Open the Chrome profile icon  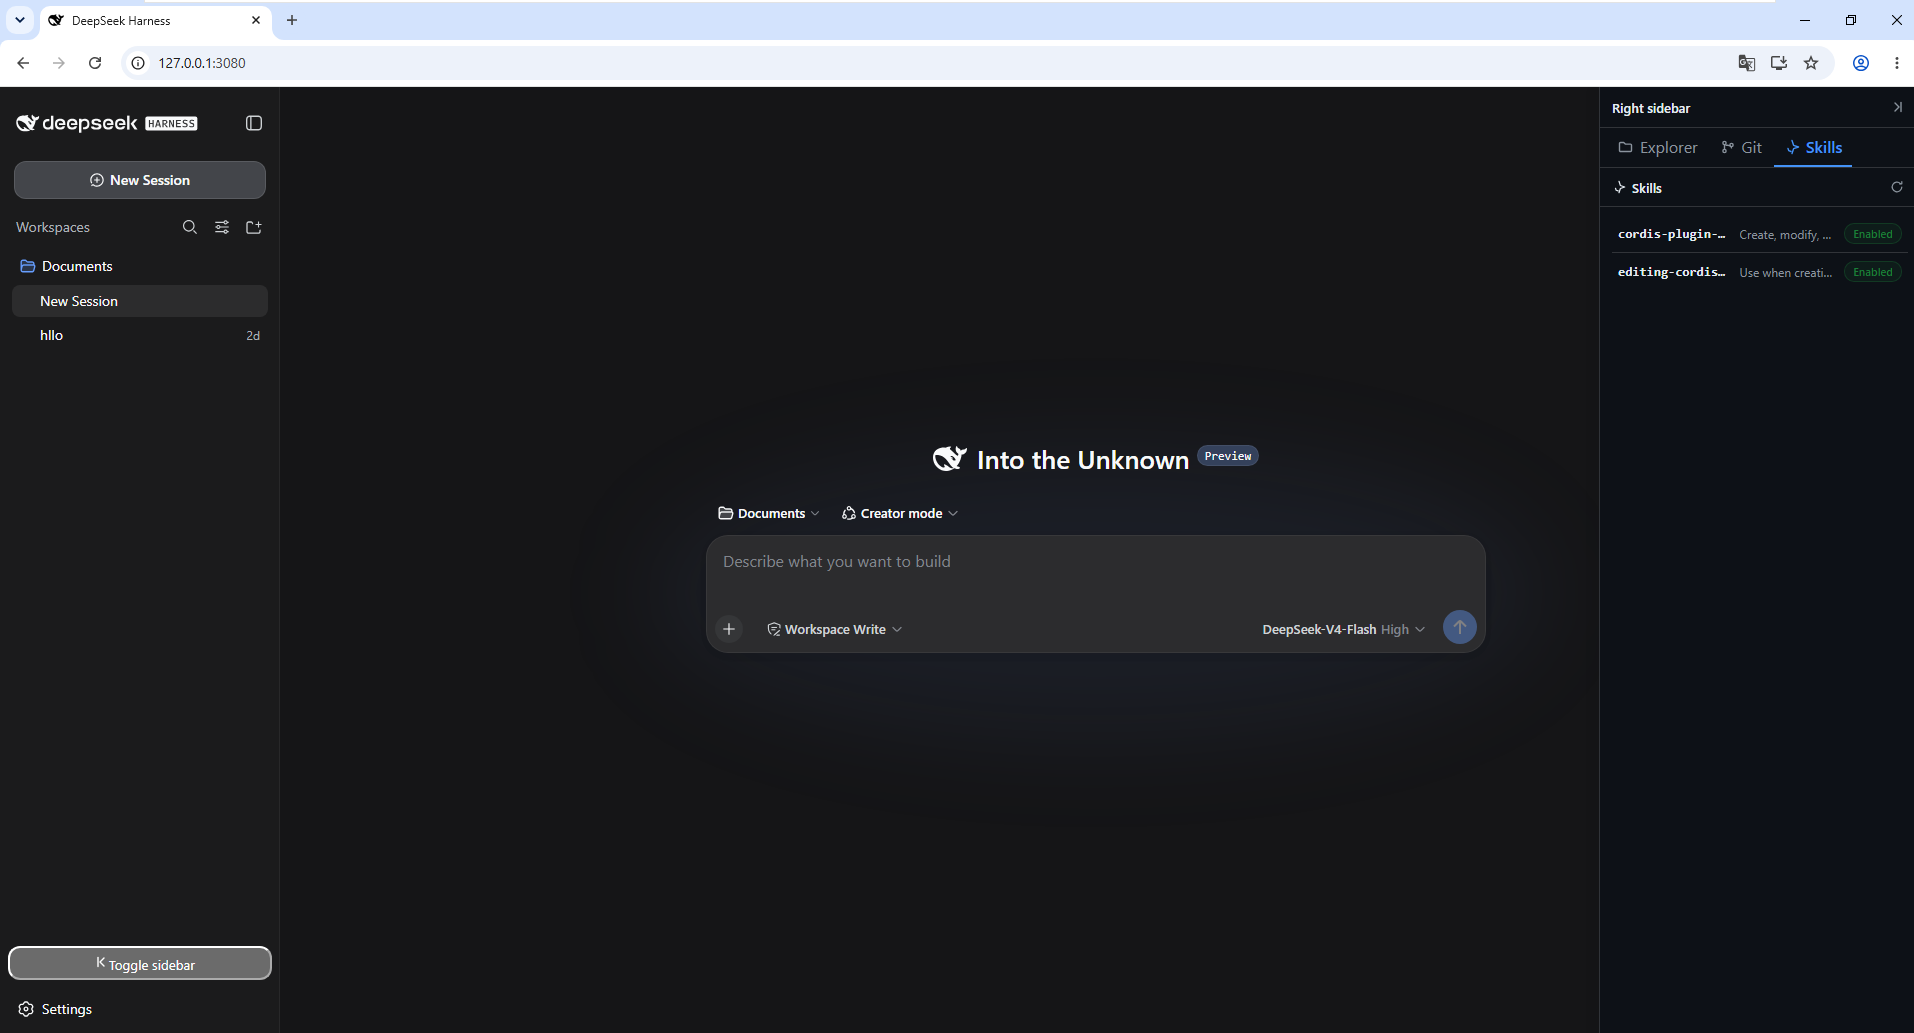(x=1861, y=63)
